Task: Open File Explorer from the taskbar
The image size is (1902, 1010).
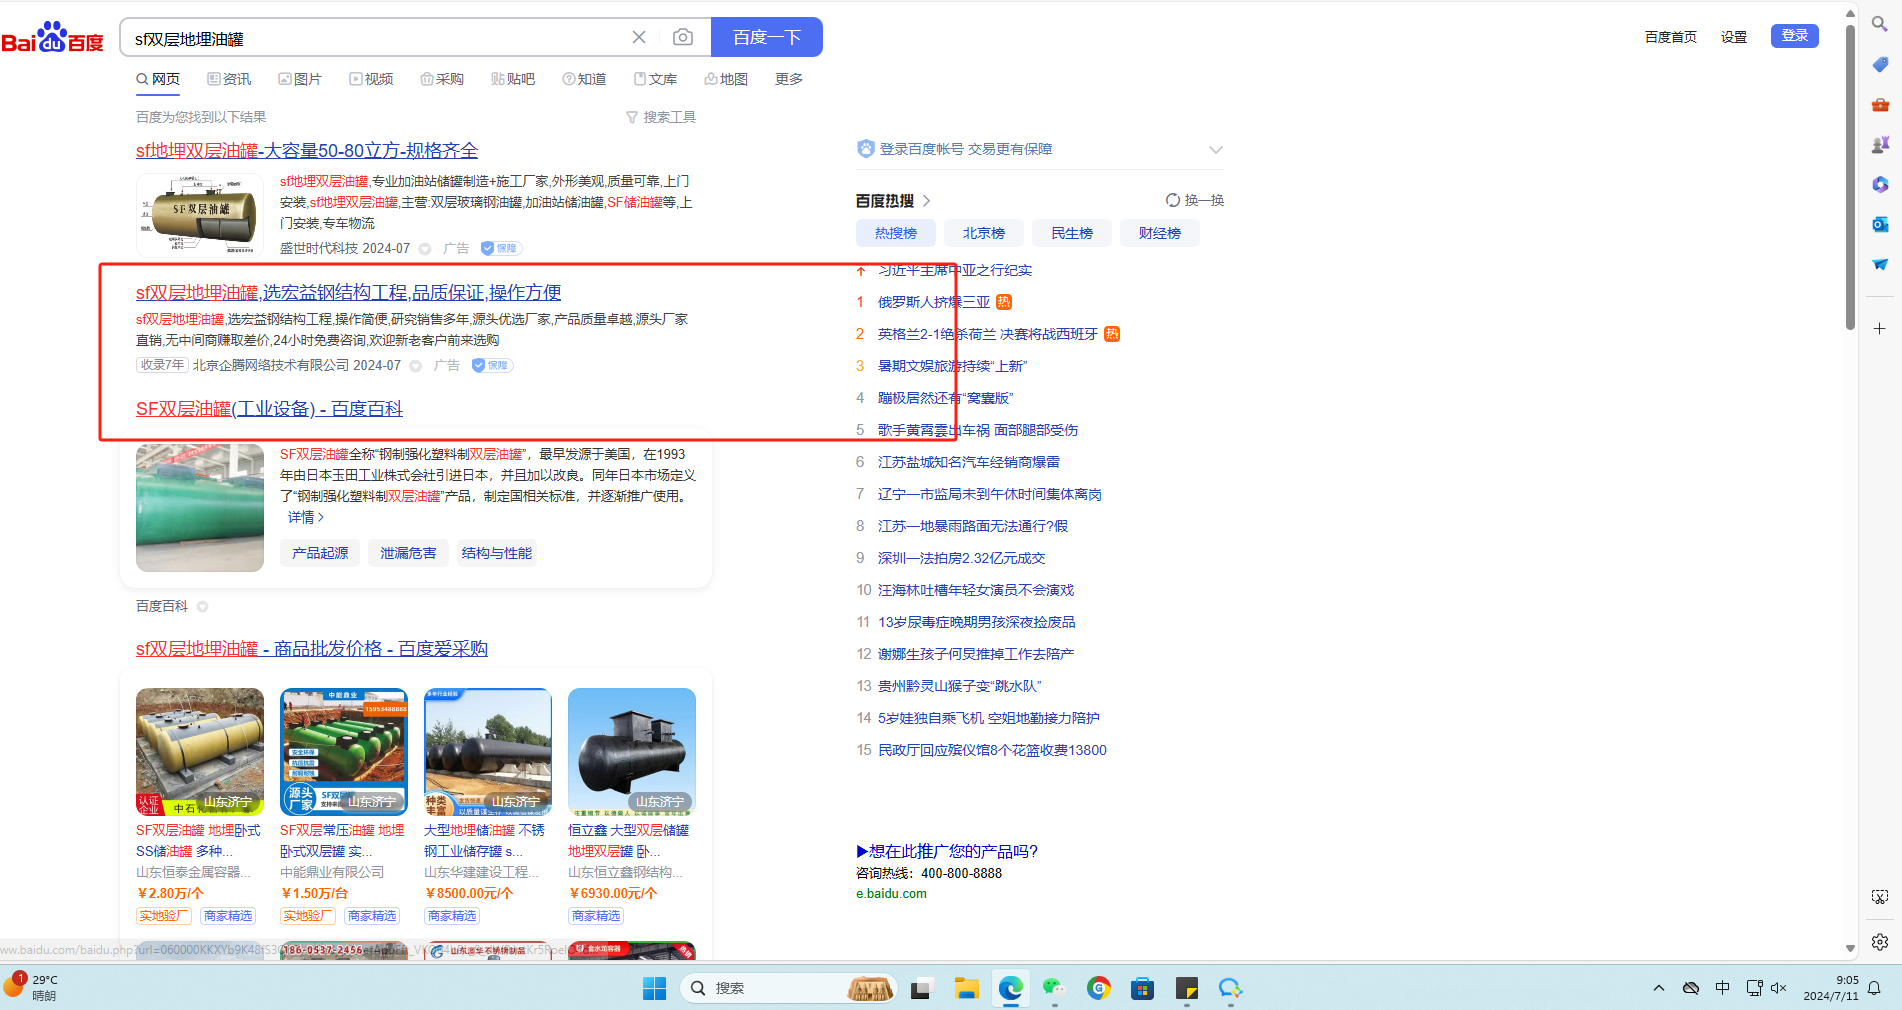Action: point(966,989)
